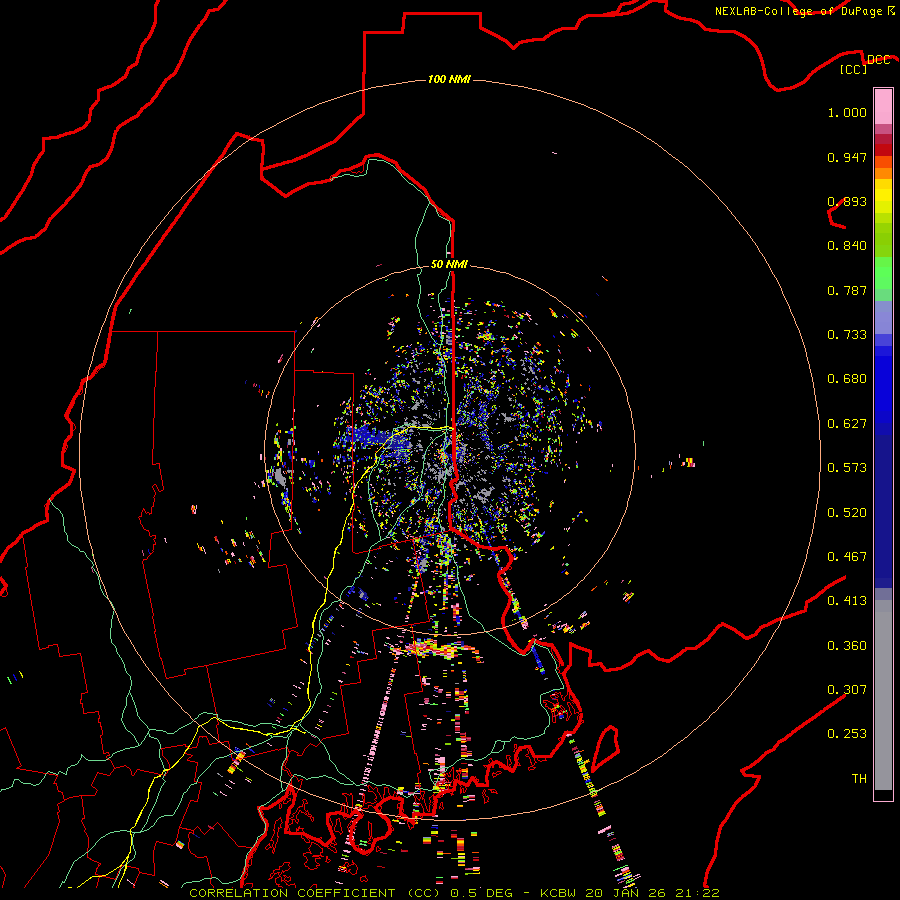Viewport: 900px width, 900px height.
Task: Click the CORRELATION COEFFICIENT (CC) caption text
Action: (315, 893)
